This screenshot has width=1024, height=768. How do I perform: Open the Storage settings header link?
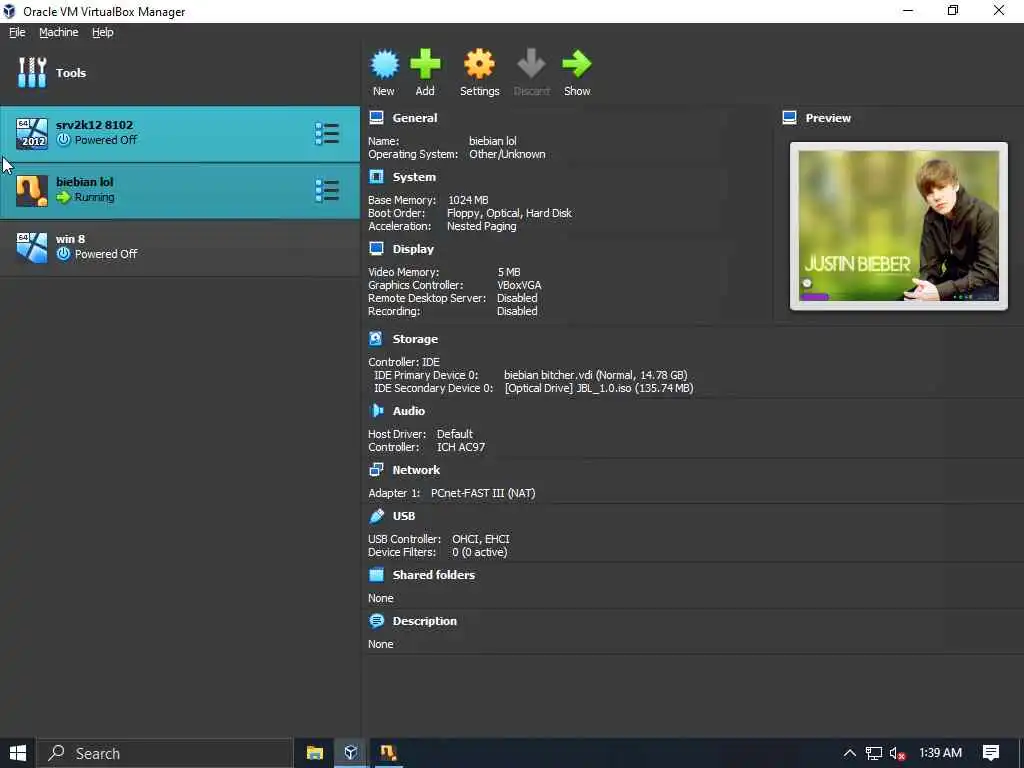tap(415, 339)
